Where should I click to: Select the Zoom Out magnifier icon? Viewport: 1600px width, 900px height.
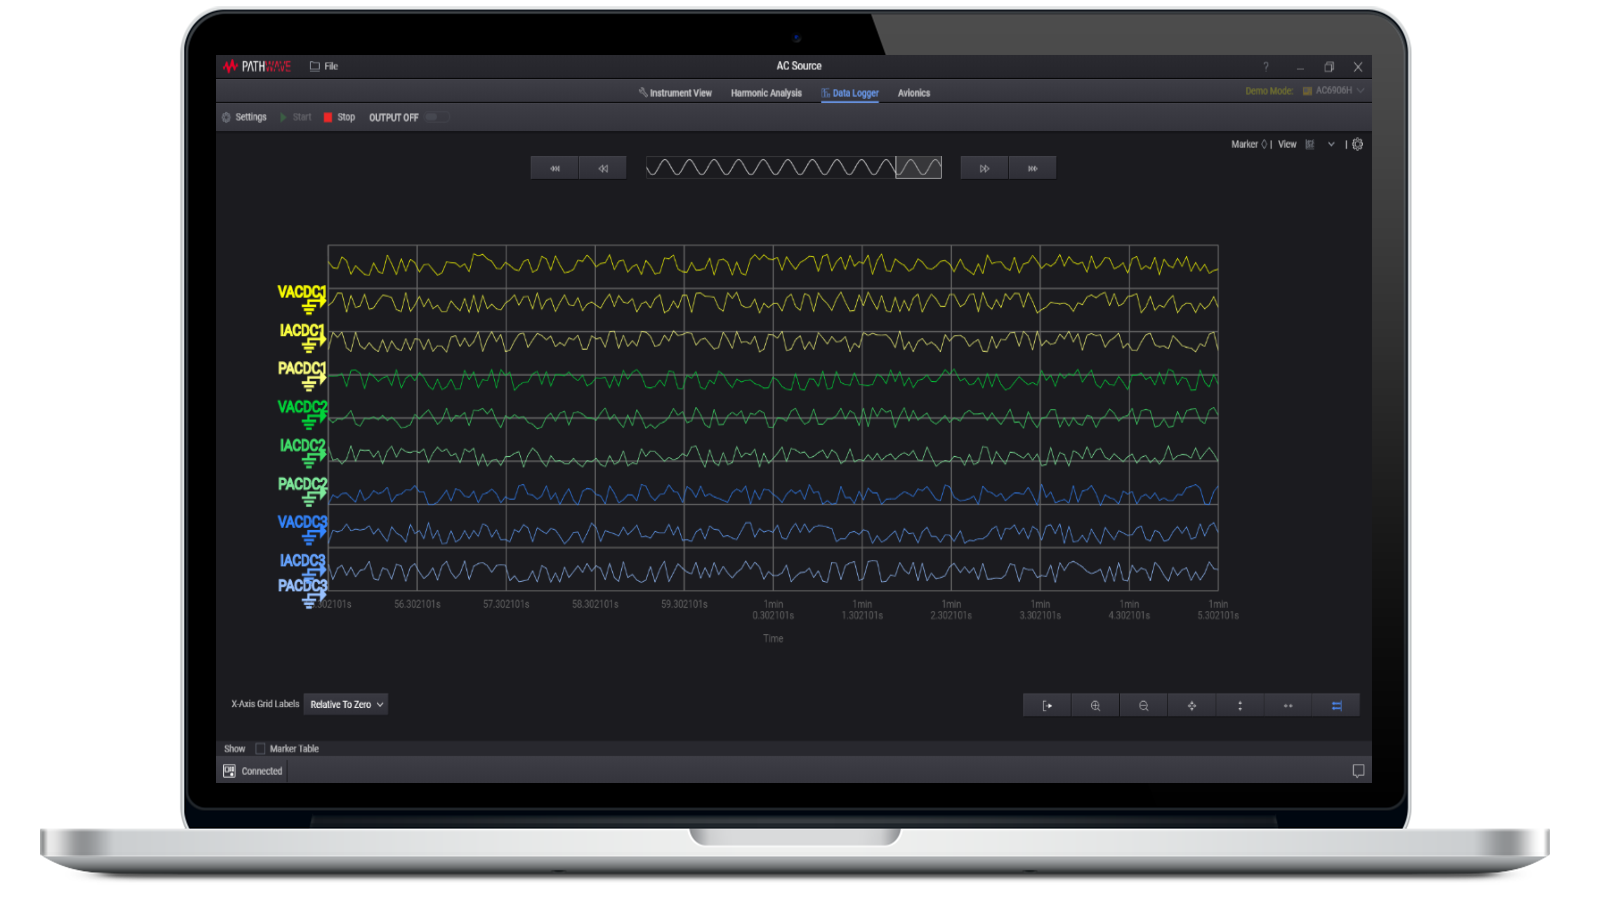coord(1143,705)
